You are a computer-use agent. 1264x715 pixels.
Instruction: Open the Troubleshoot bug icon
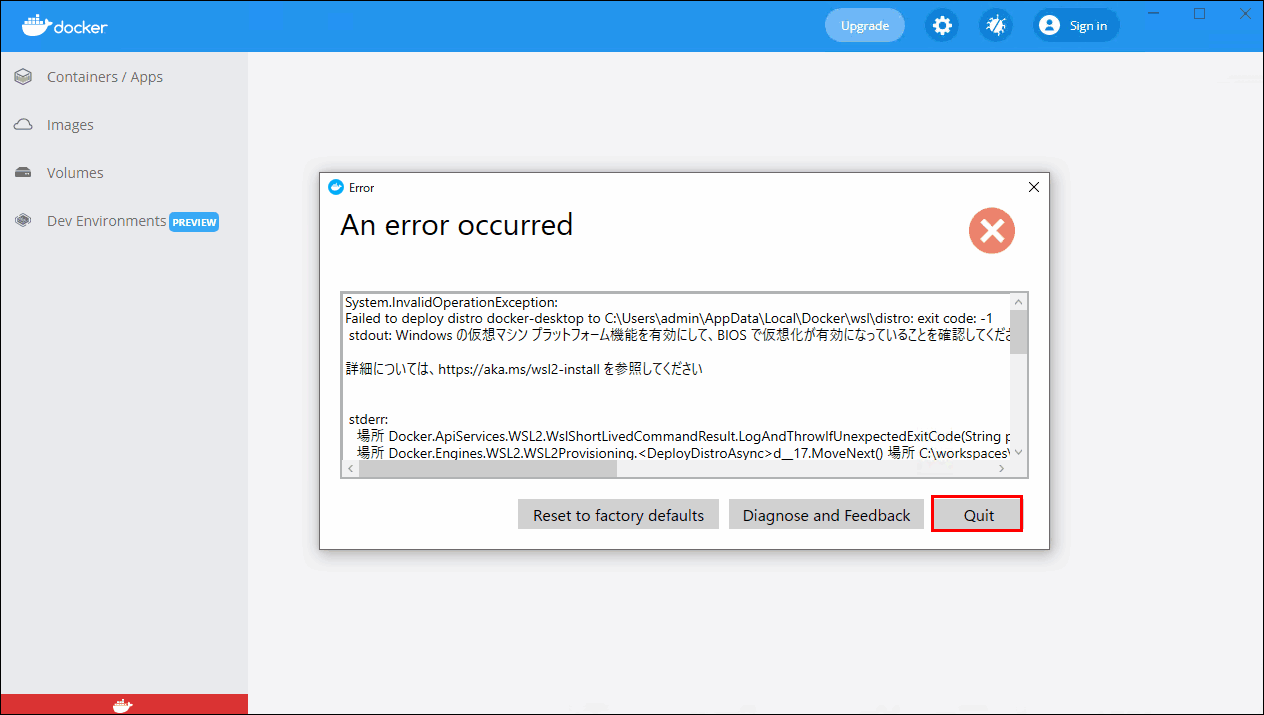996,26
